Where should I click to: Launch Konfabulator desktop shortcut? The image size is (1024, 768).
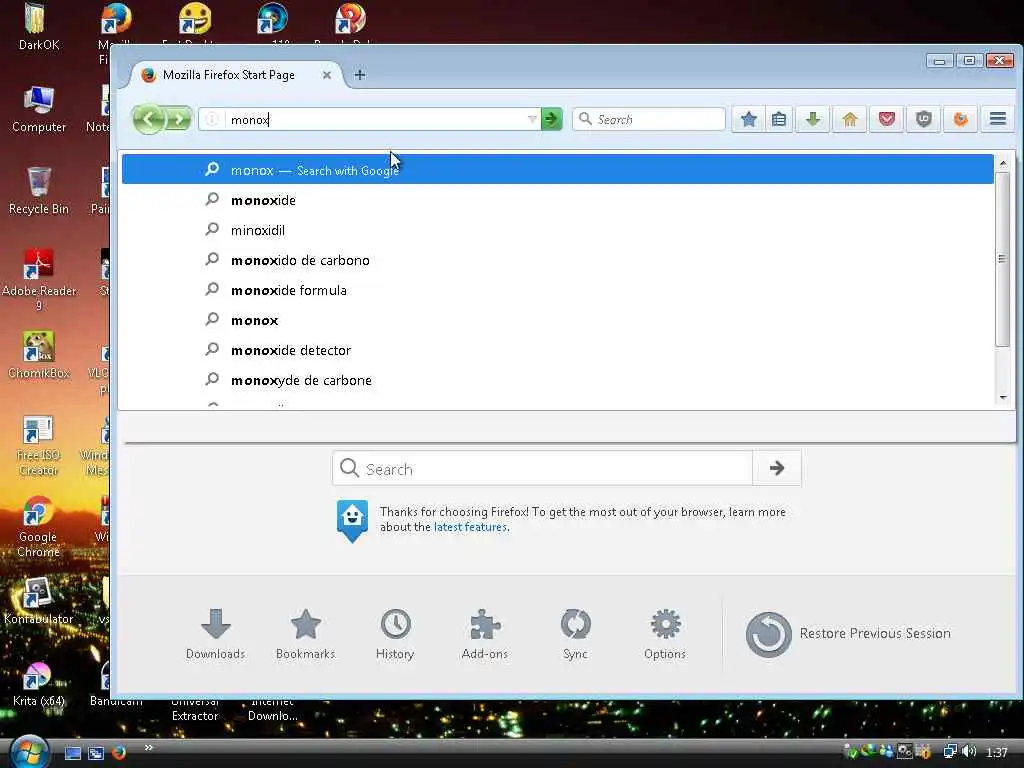(x=38, y=601)
